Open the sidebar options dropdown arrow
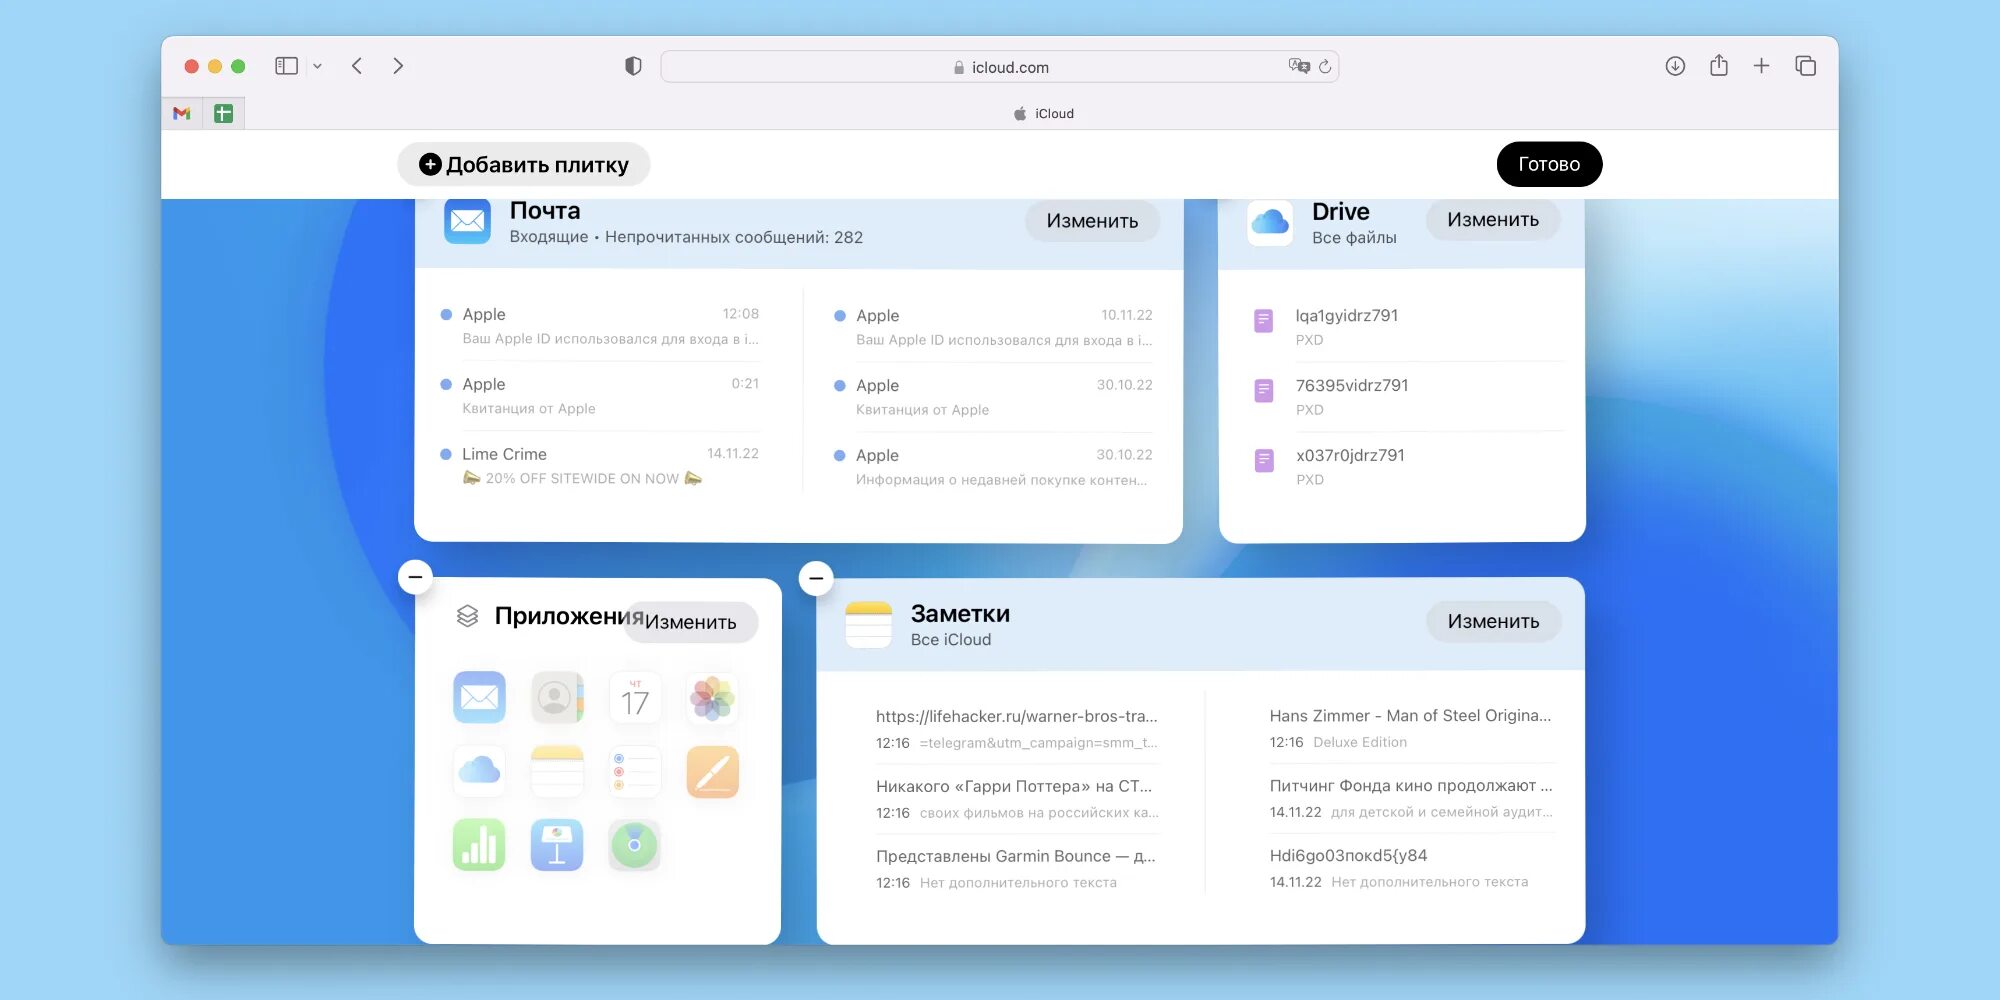2000x1000 pixels. pos(317,67)
